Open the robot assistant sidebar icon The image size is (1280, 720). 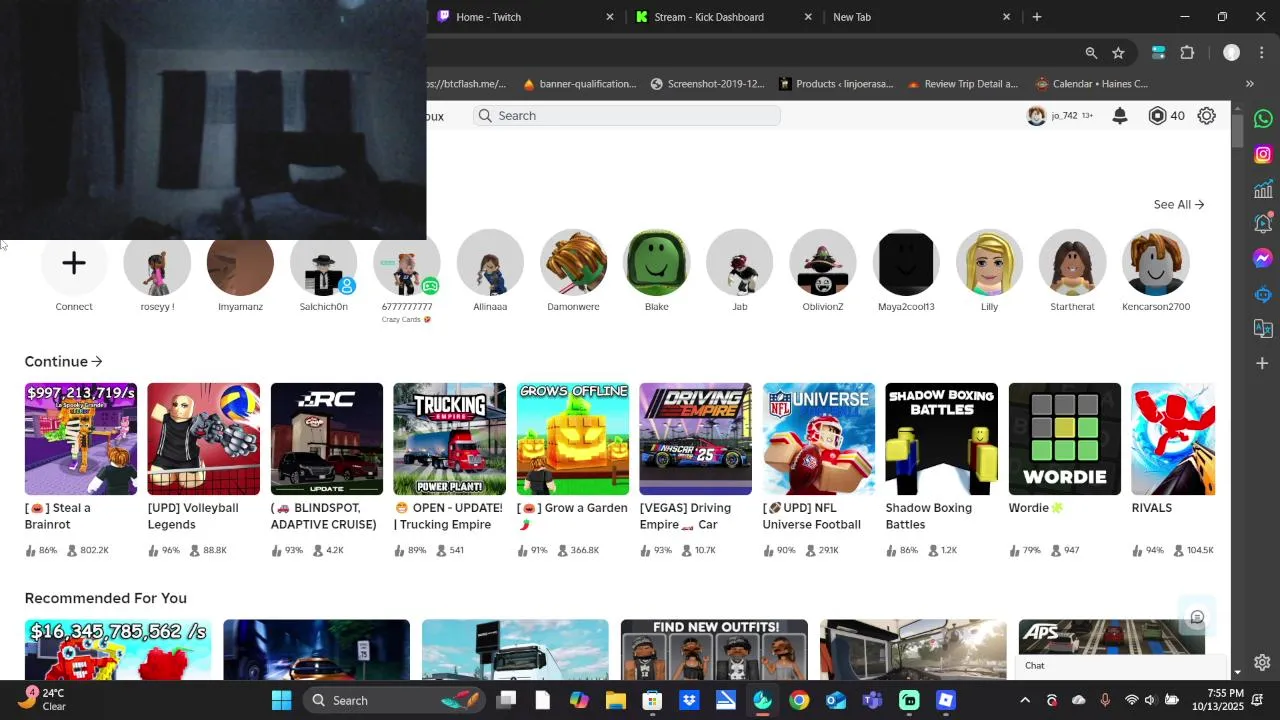1263,294
